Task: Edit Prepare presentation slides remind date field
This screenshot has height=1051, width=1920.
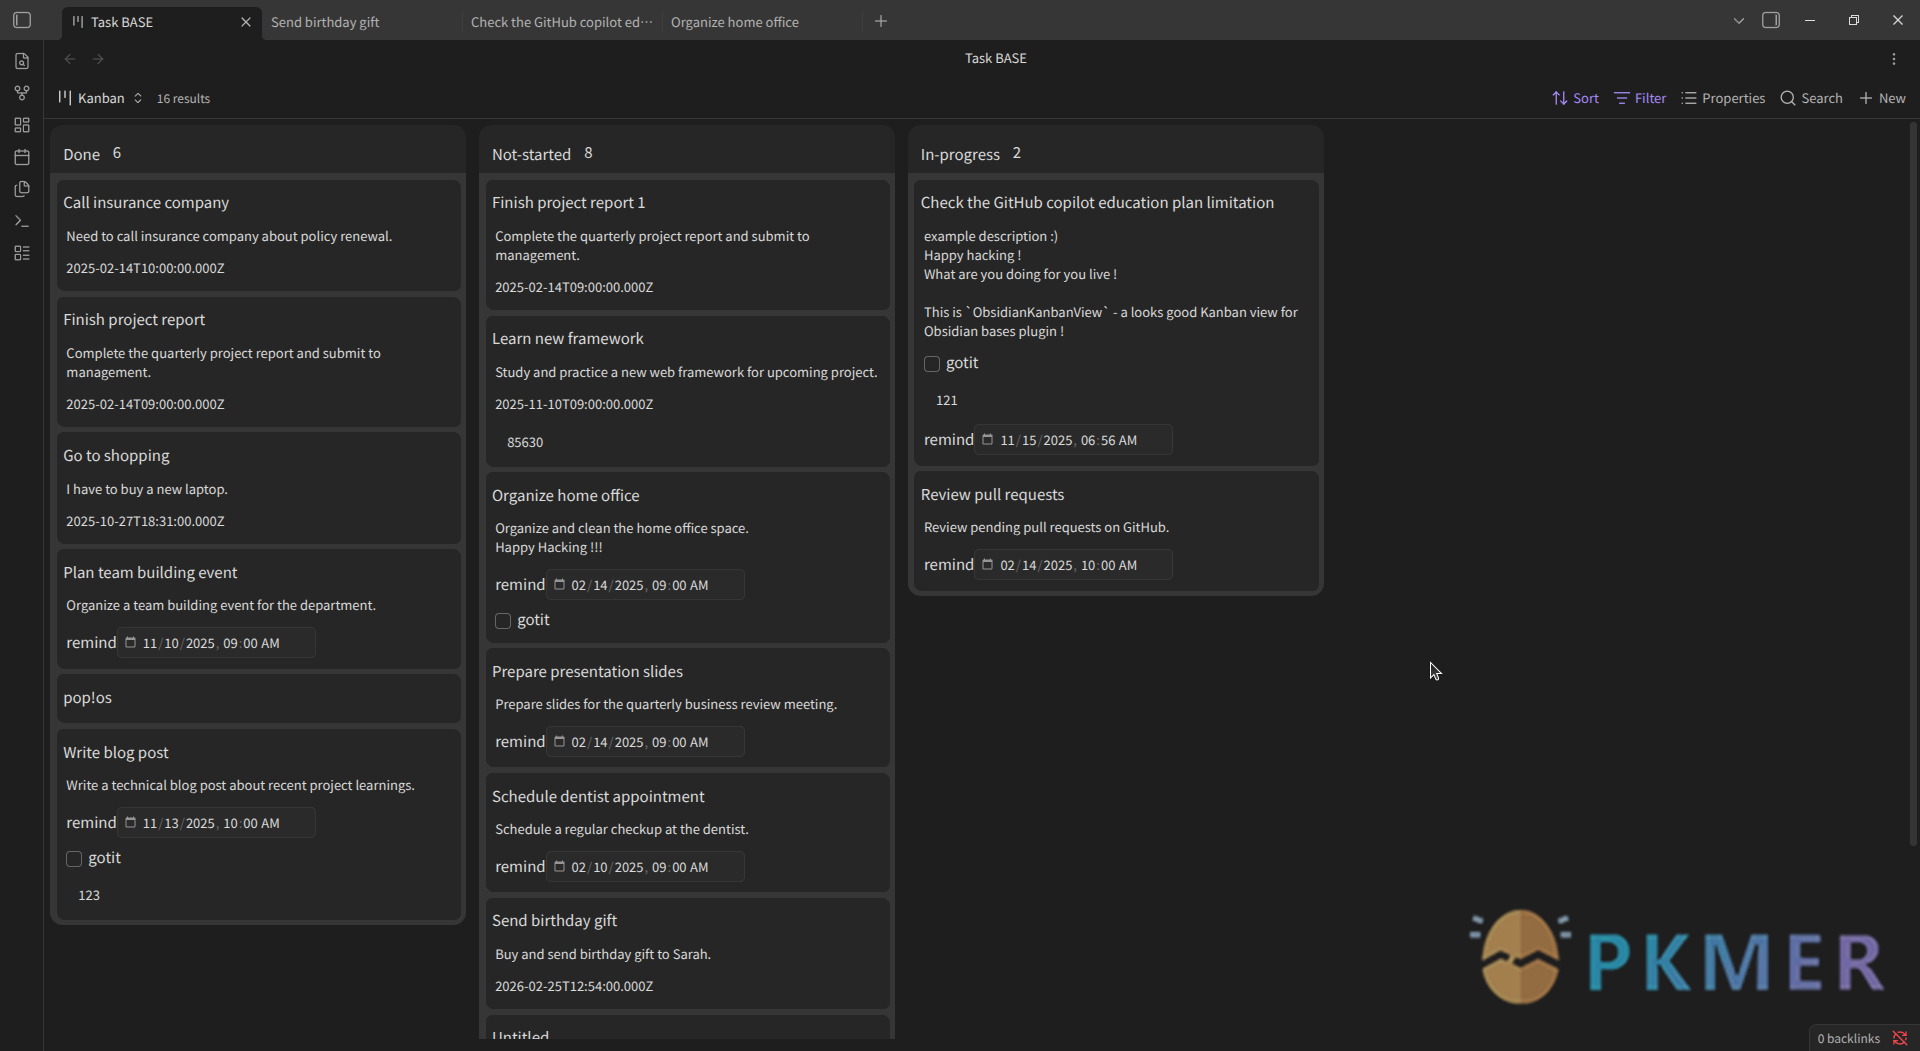Action: tap(645, 742)
